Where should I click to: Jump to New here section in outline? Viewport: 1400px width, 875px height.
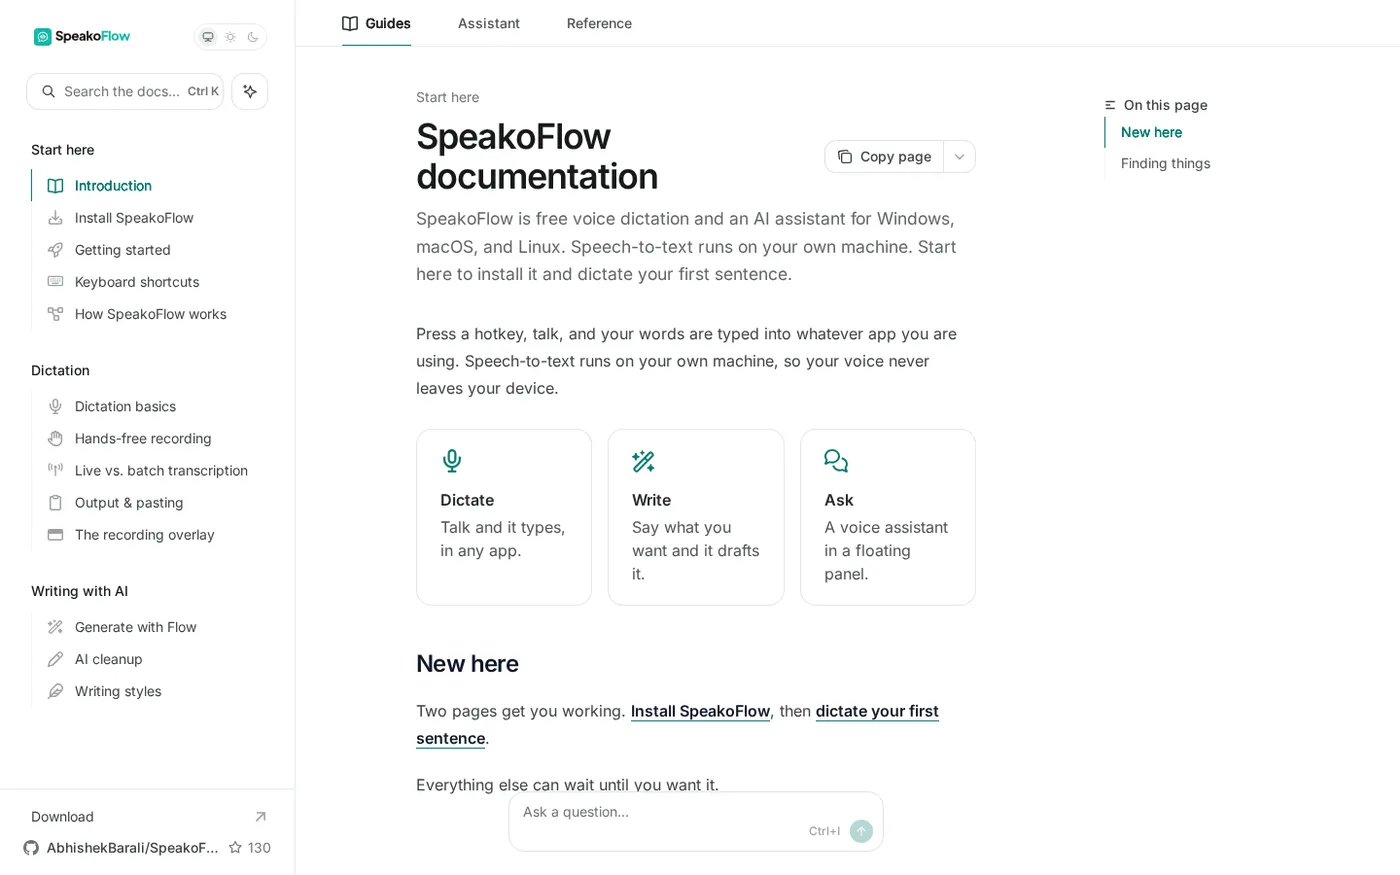click(x=1151, y=132)
